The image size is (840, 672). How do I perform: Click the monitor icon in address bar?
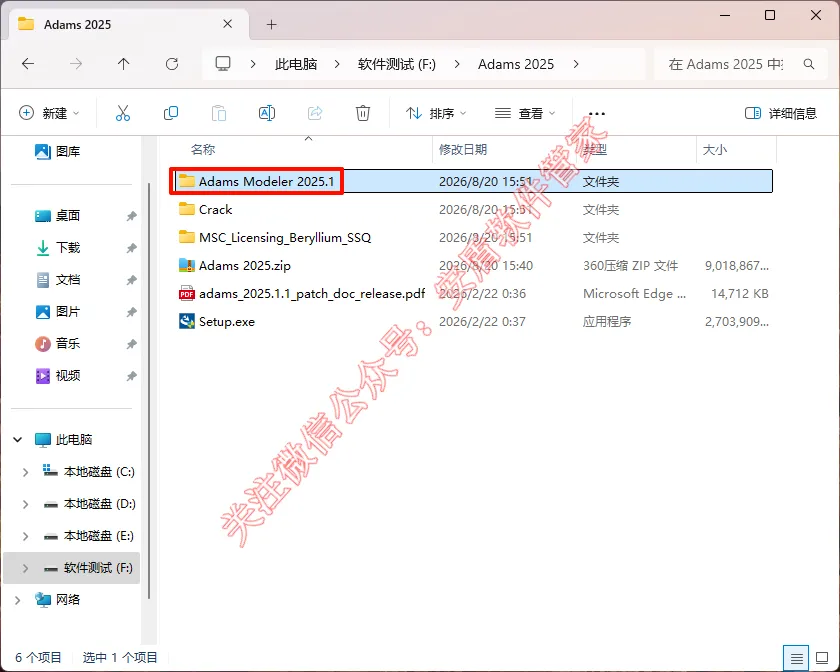[223, 64]
